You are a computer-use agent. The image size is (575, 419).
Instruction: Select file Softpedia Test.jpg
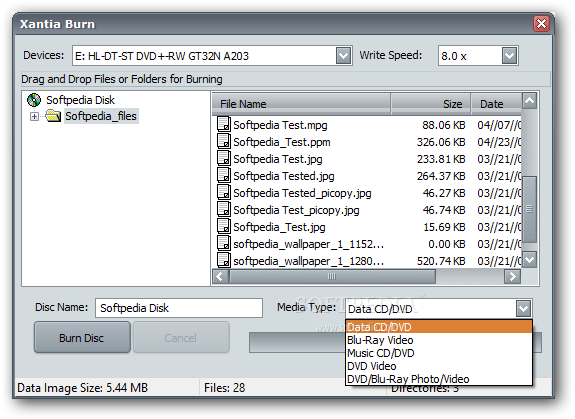click(278, 159)
